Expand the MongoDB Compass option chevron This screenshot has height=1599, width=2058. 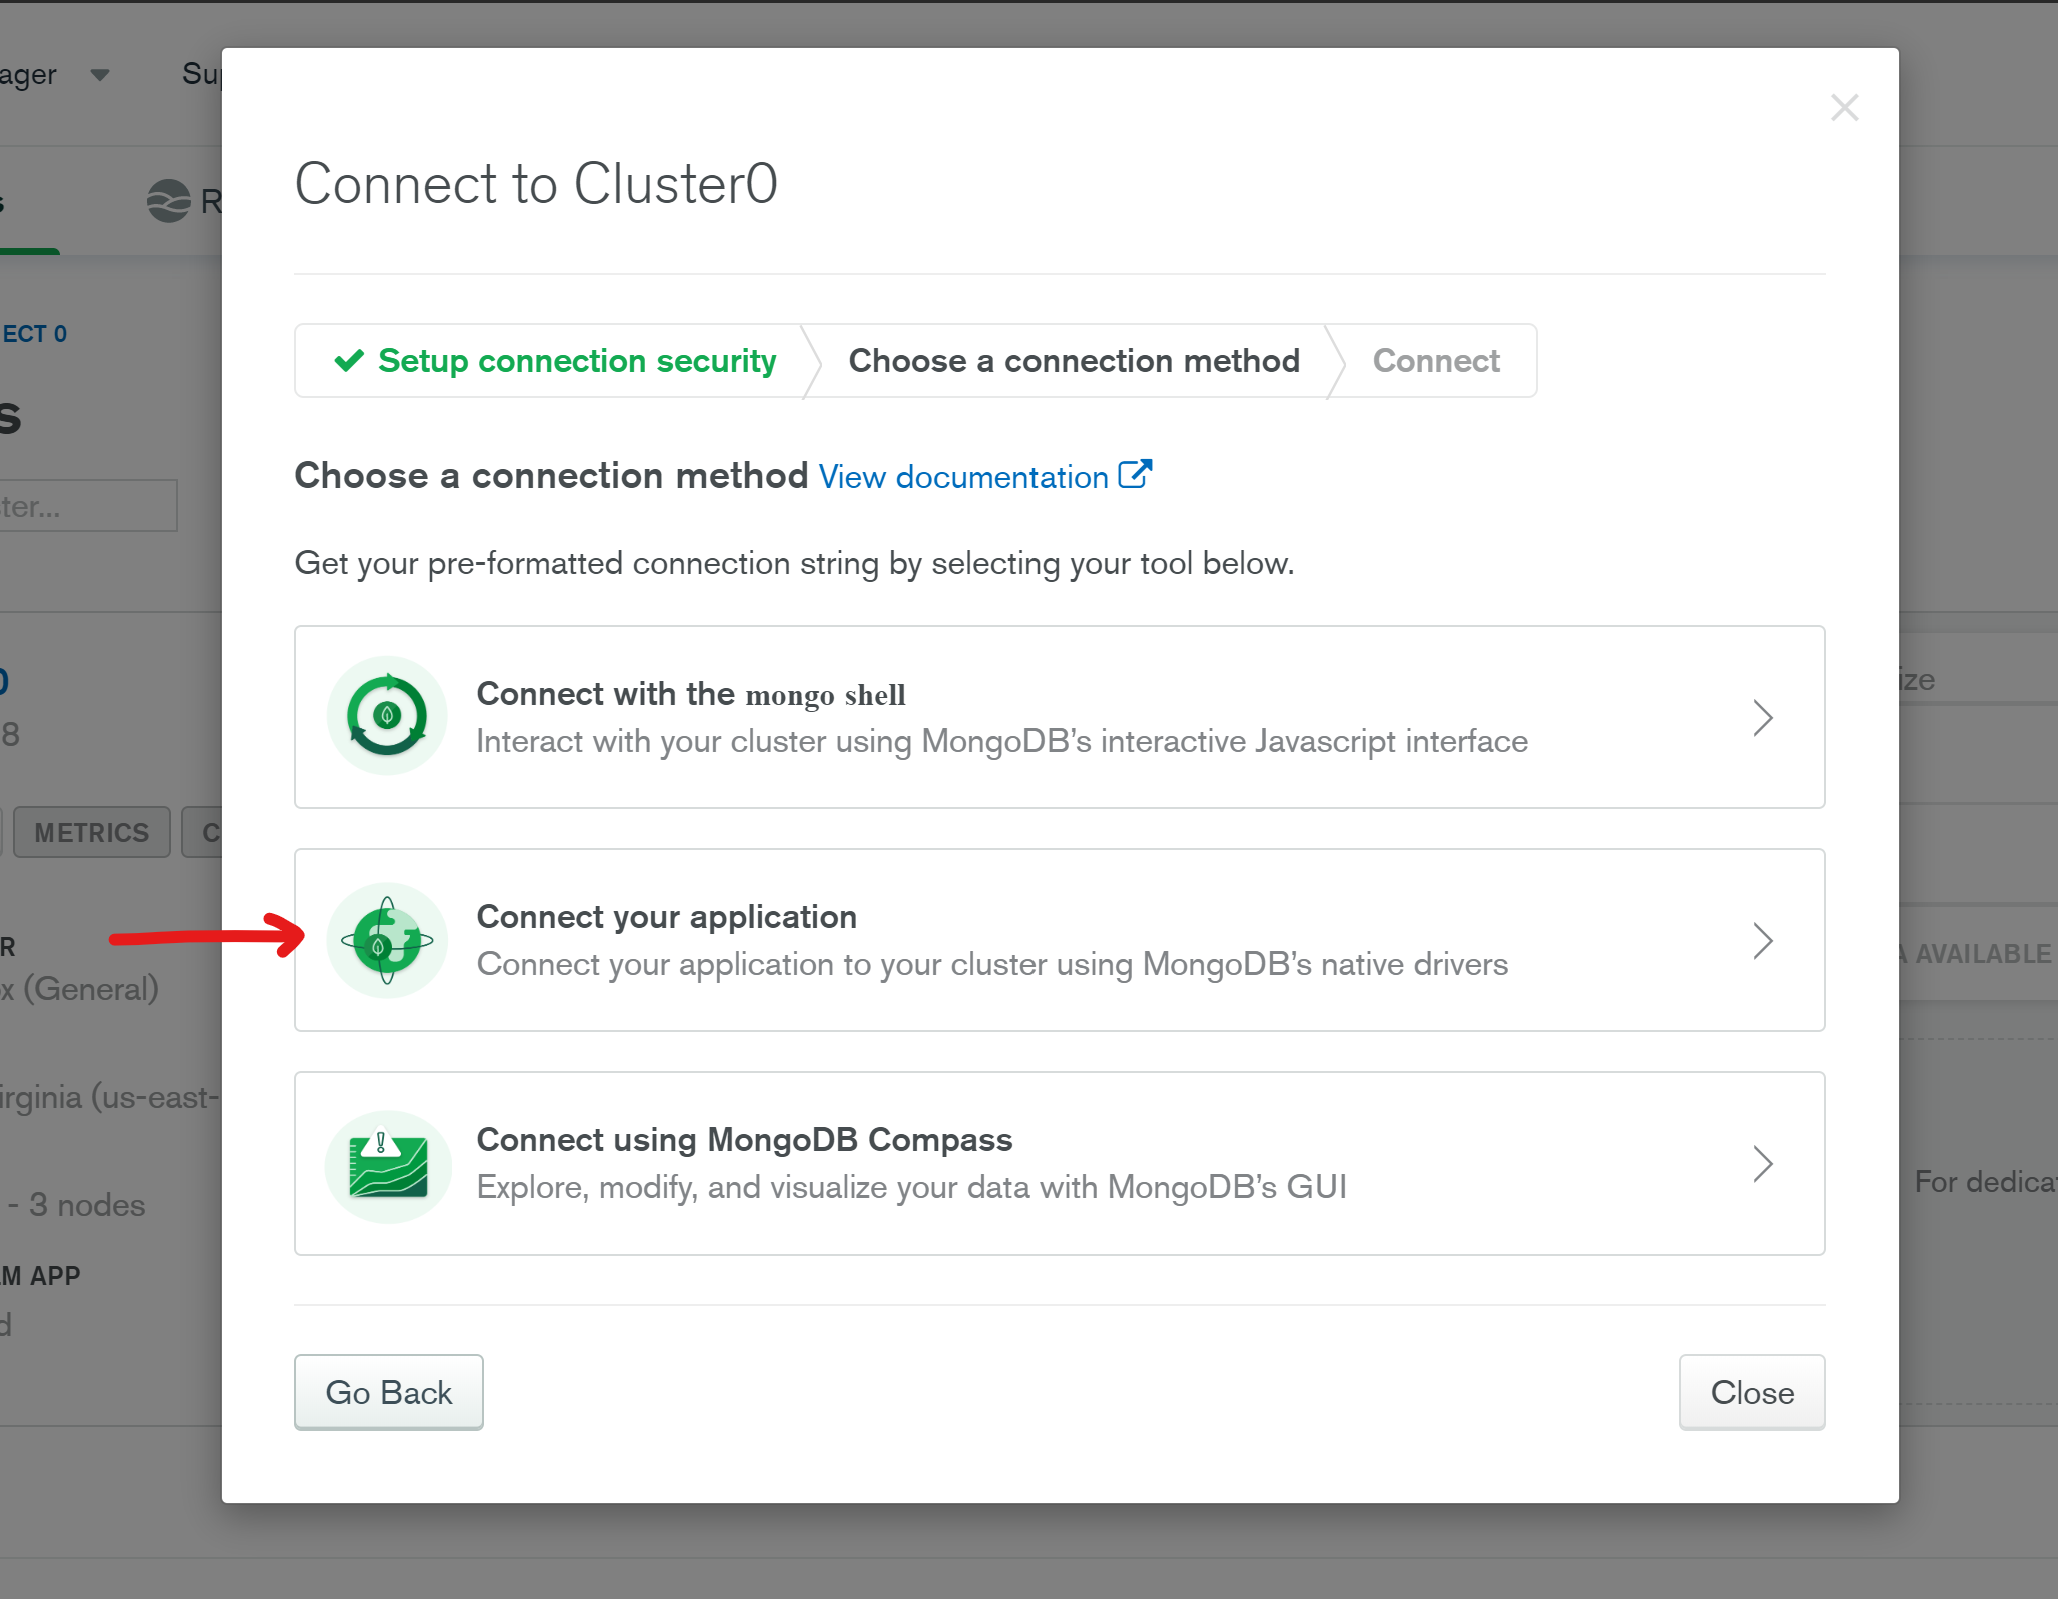(x=1762, y=1164)
